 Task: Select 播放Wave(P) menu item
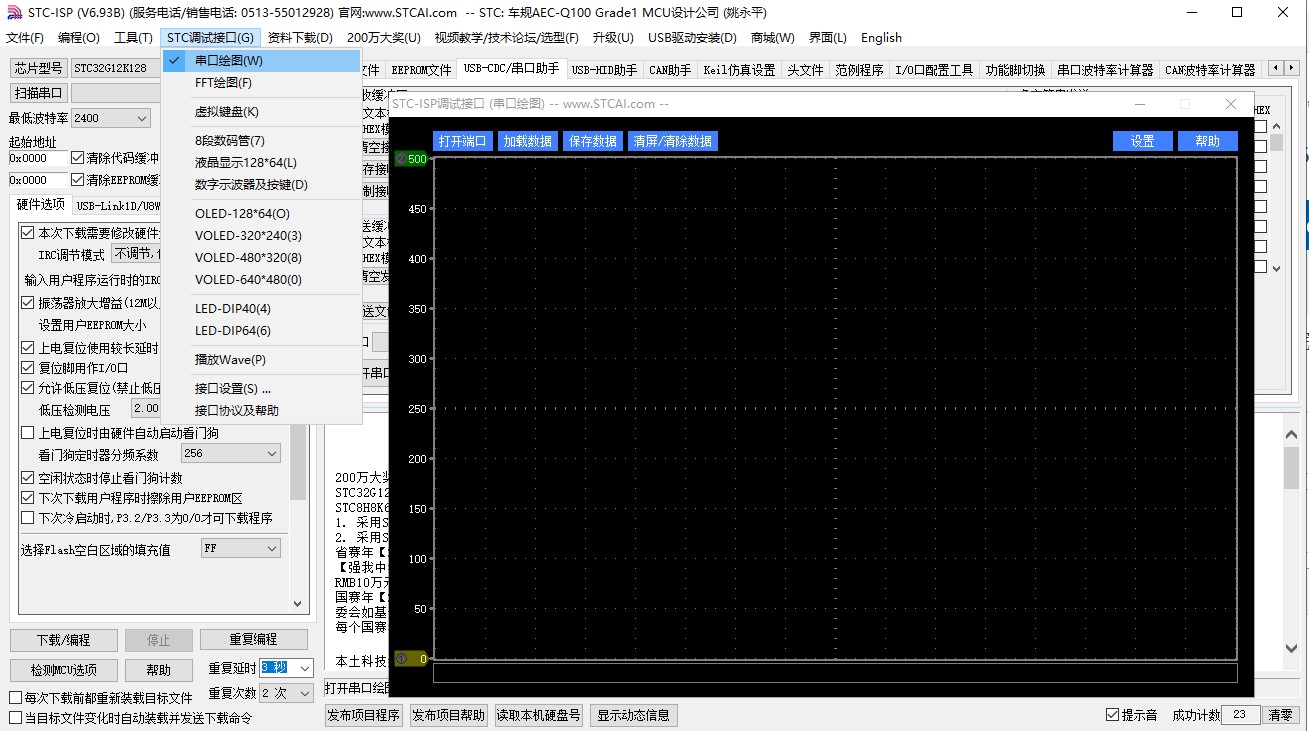coord(230,360)
